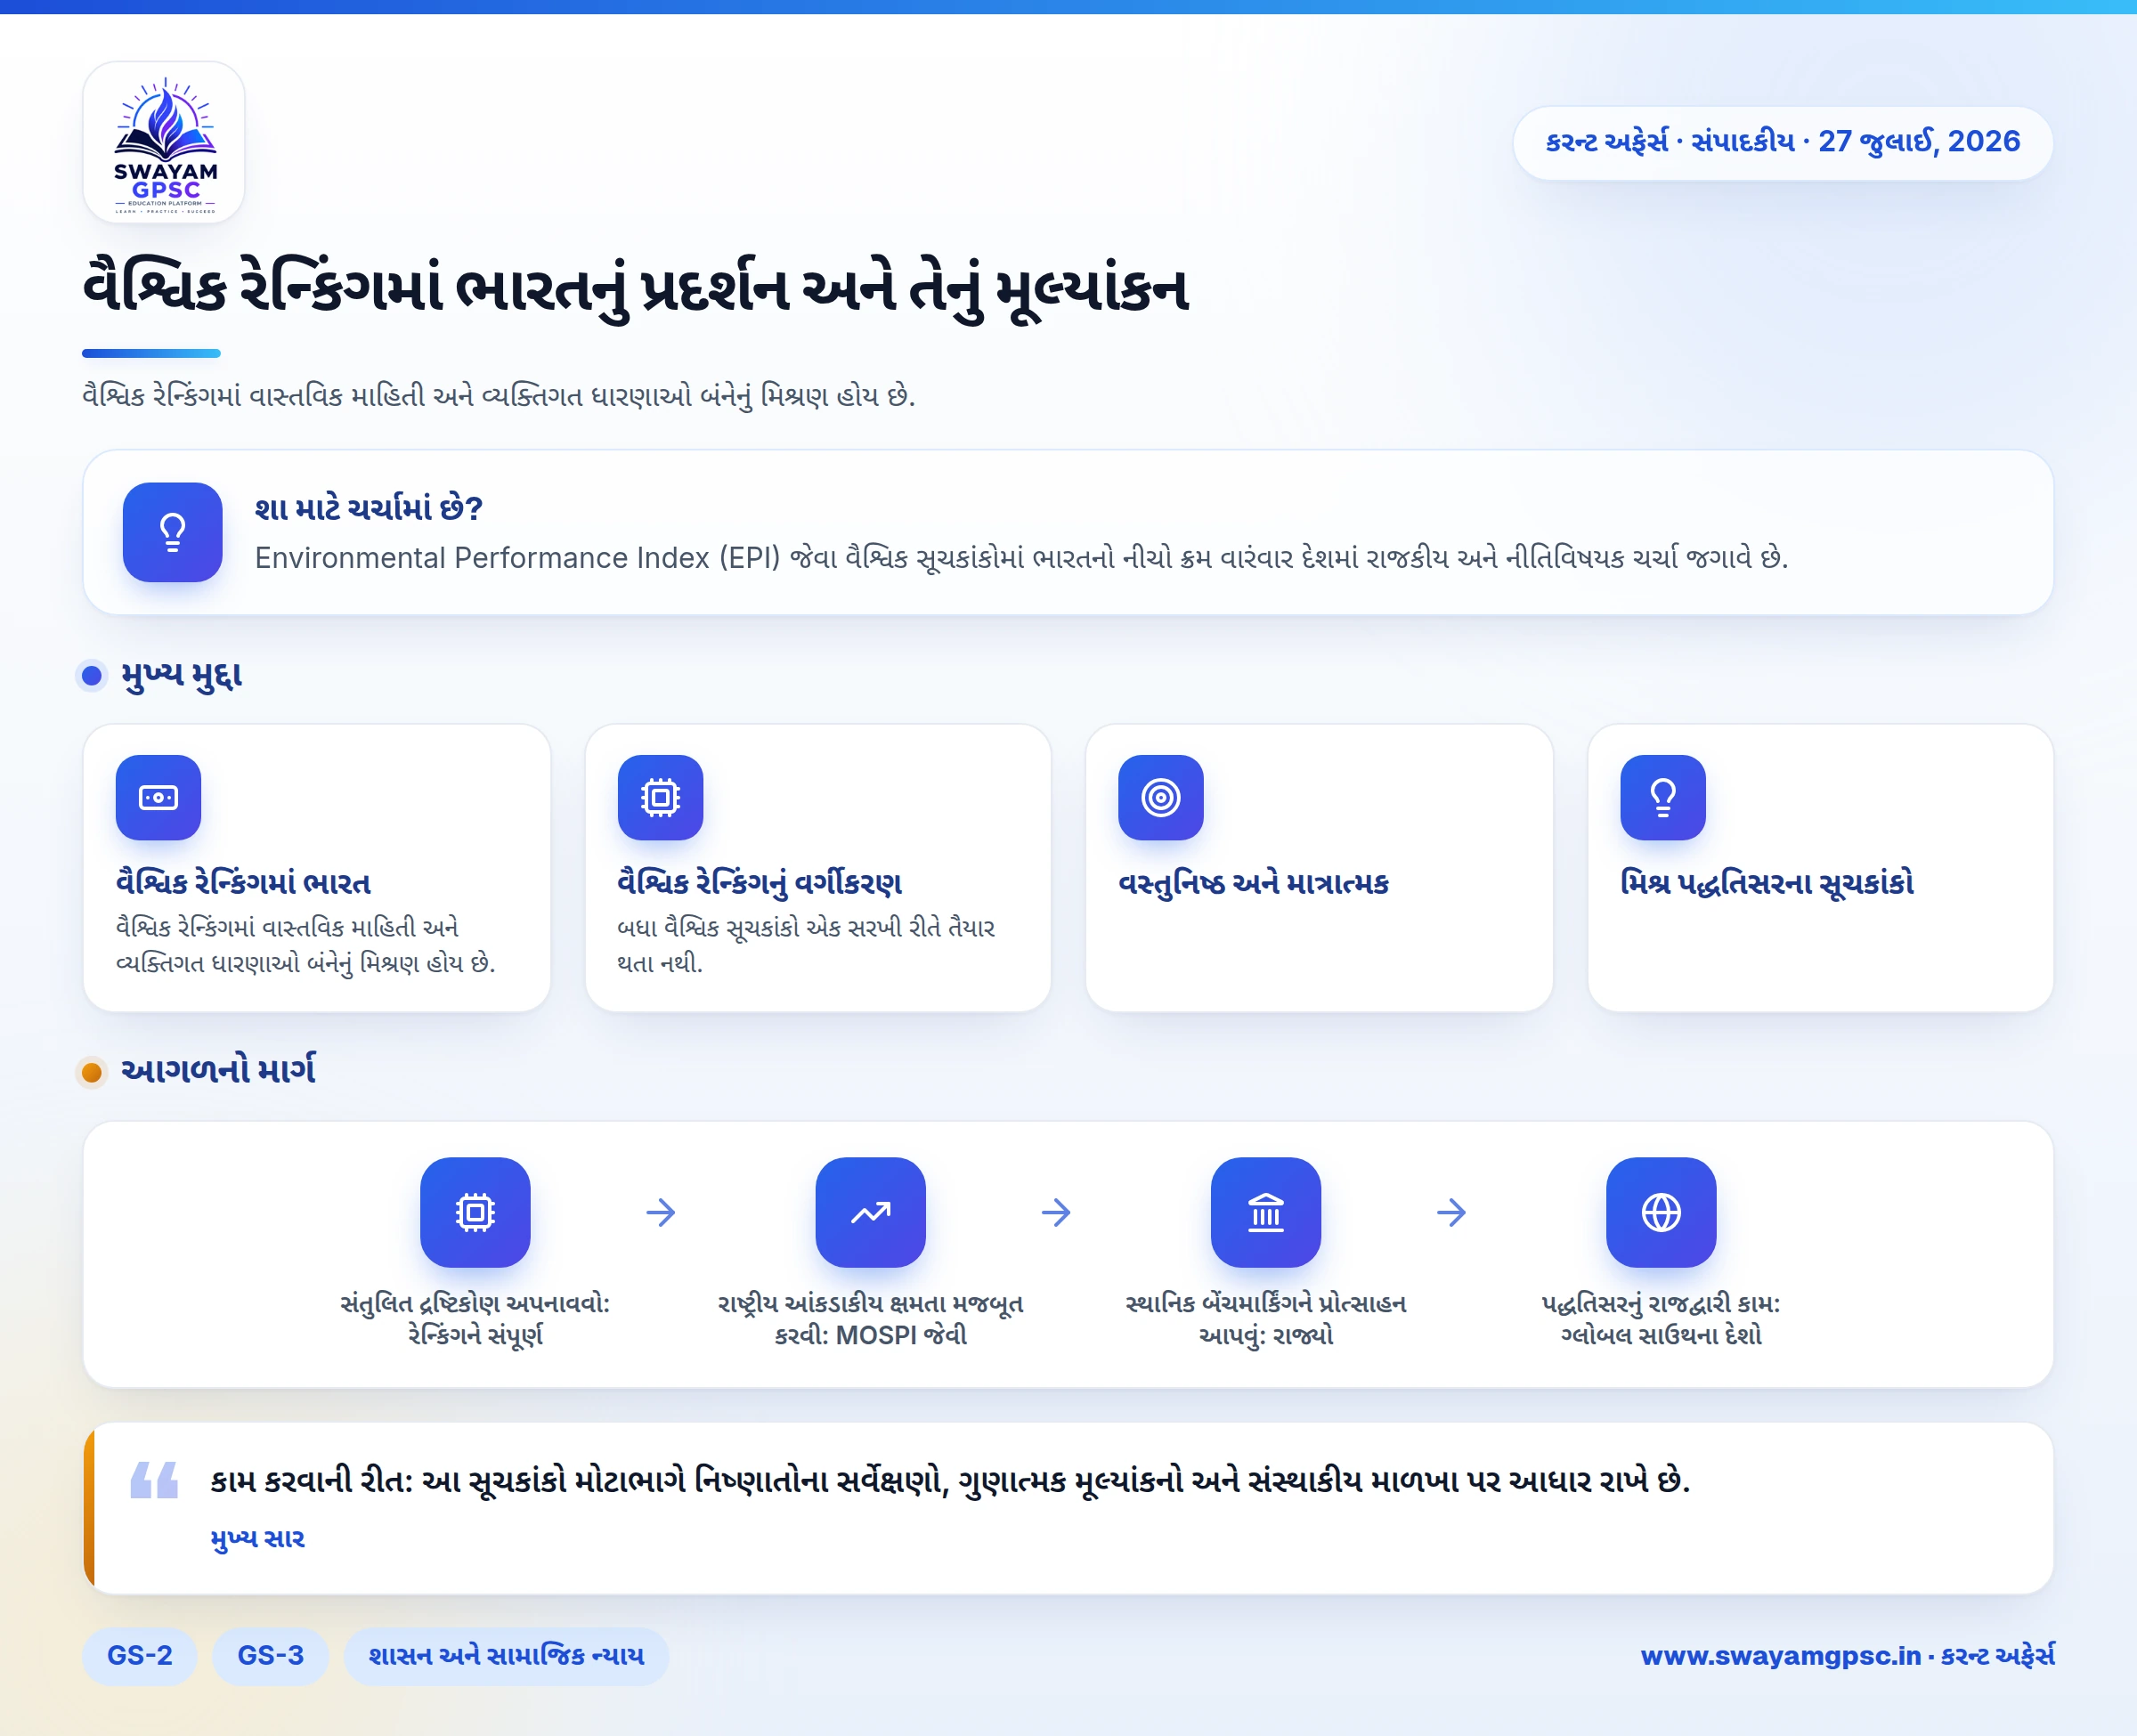The width and height of the screenshot is (2137, 1736).
Task: Click the lightbulb icon beside શા માટે ચર્ચામાં છે?
Action: pyautogui.click(x=172, y=532)
